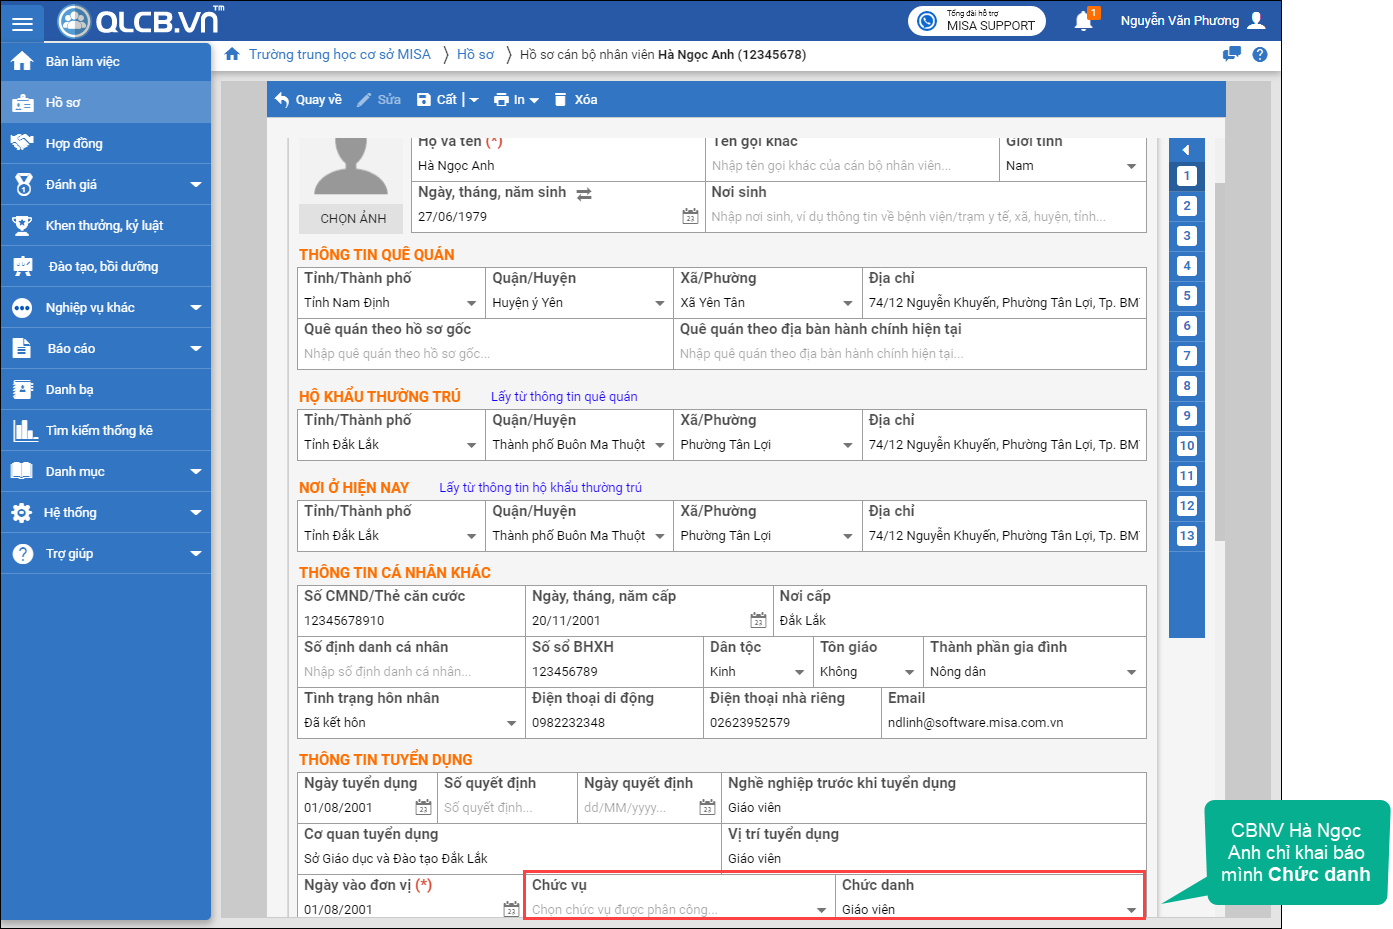This screenshot has height=929, width=1393.
Task: Click the notification bell icon
Action: 1083,21
